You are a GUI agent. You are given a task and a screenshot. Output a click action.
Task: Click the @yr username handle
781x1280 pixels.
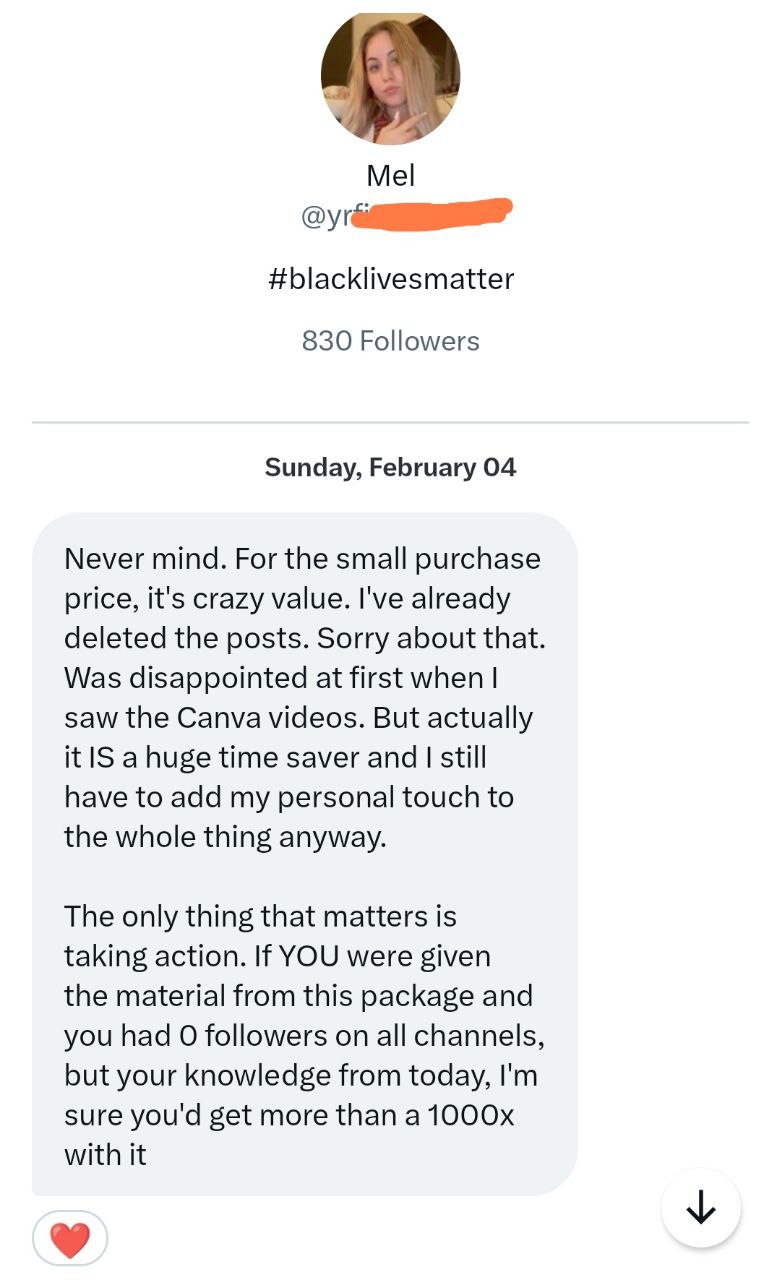point(326,217)
